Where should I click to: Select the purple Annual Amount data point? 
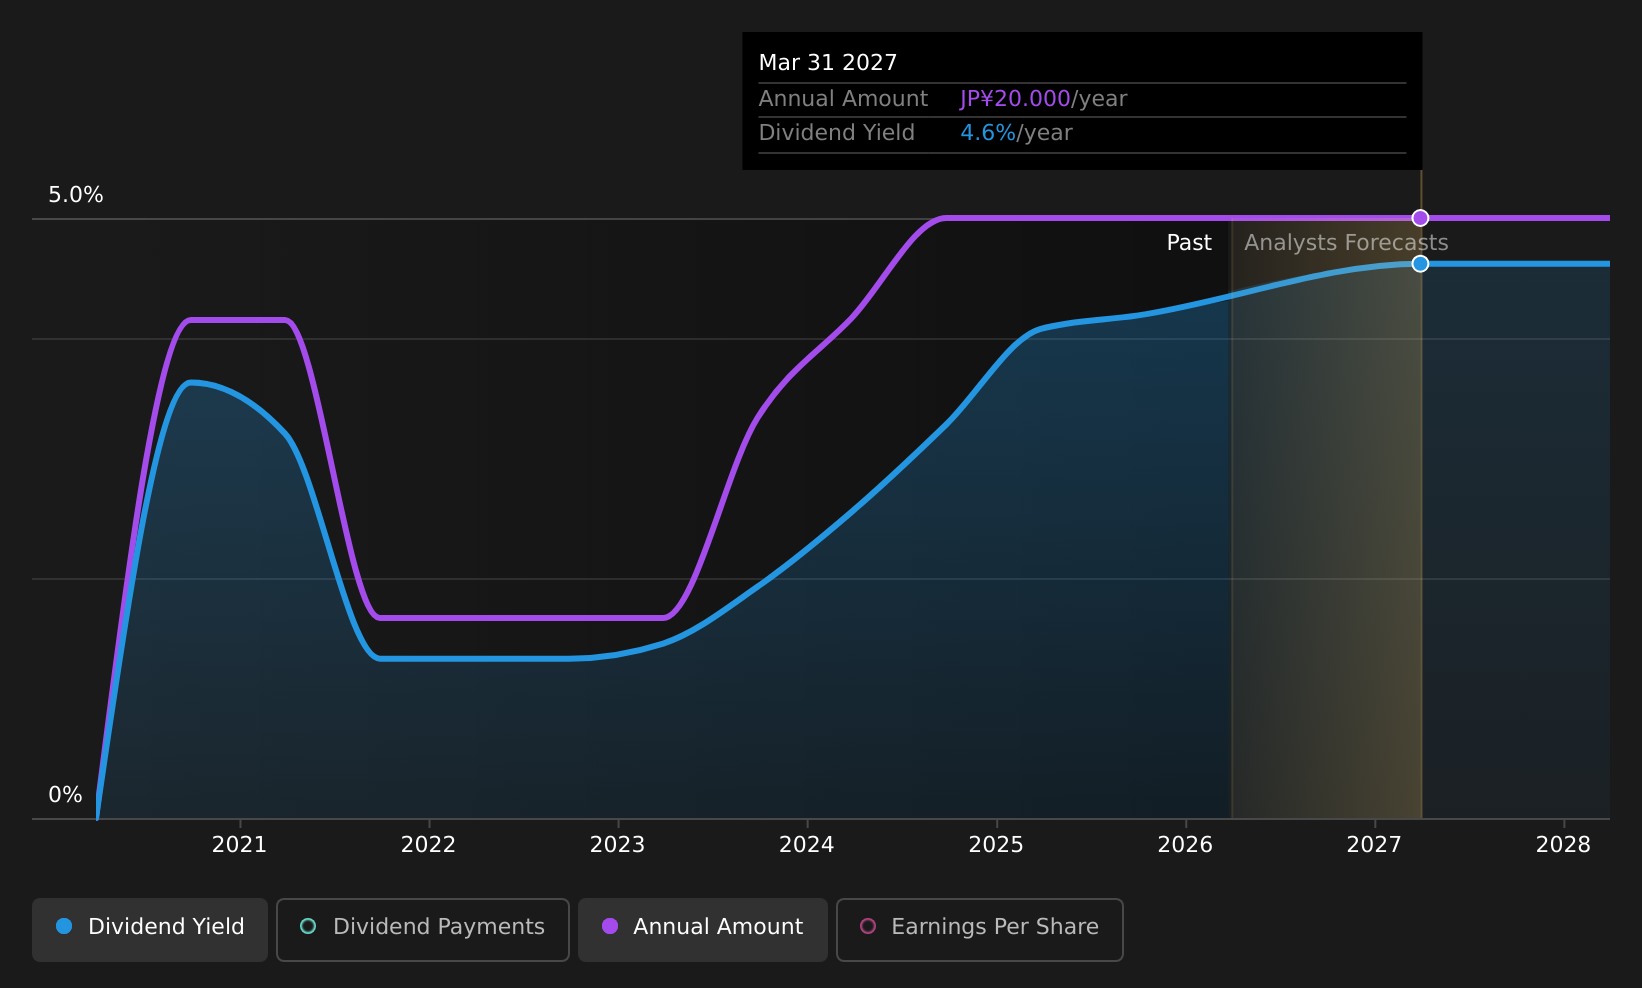point(1420,218)
